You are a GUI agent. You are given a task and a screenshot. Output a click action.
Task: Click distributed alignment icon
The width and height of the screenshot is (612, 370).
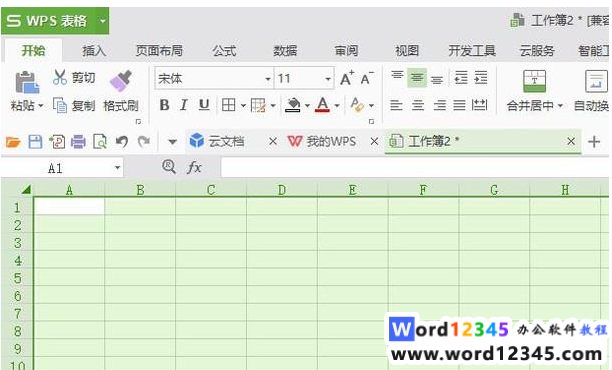tap(480, 105)
